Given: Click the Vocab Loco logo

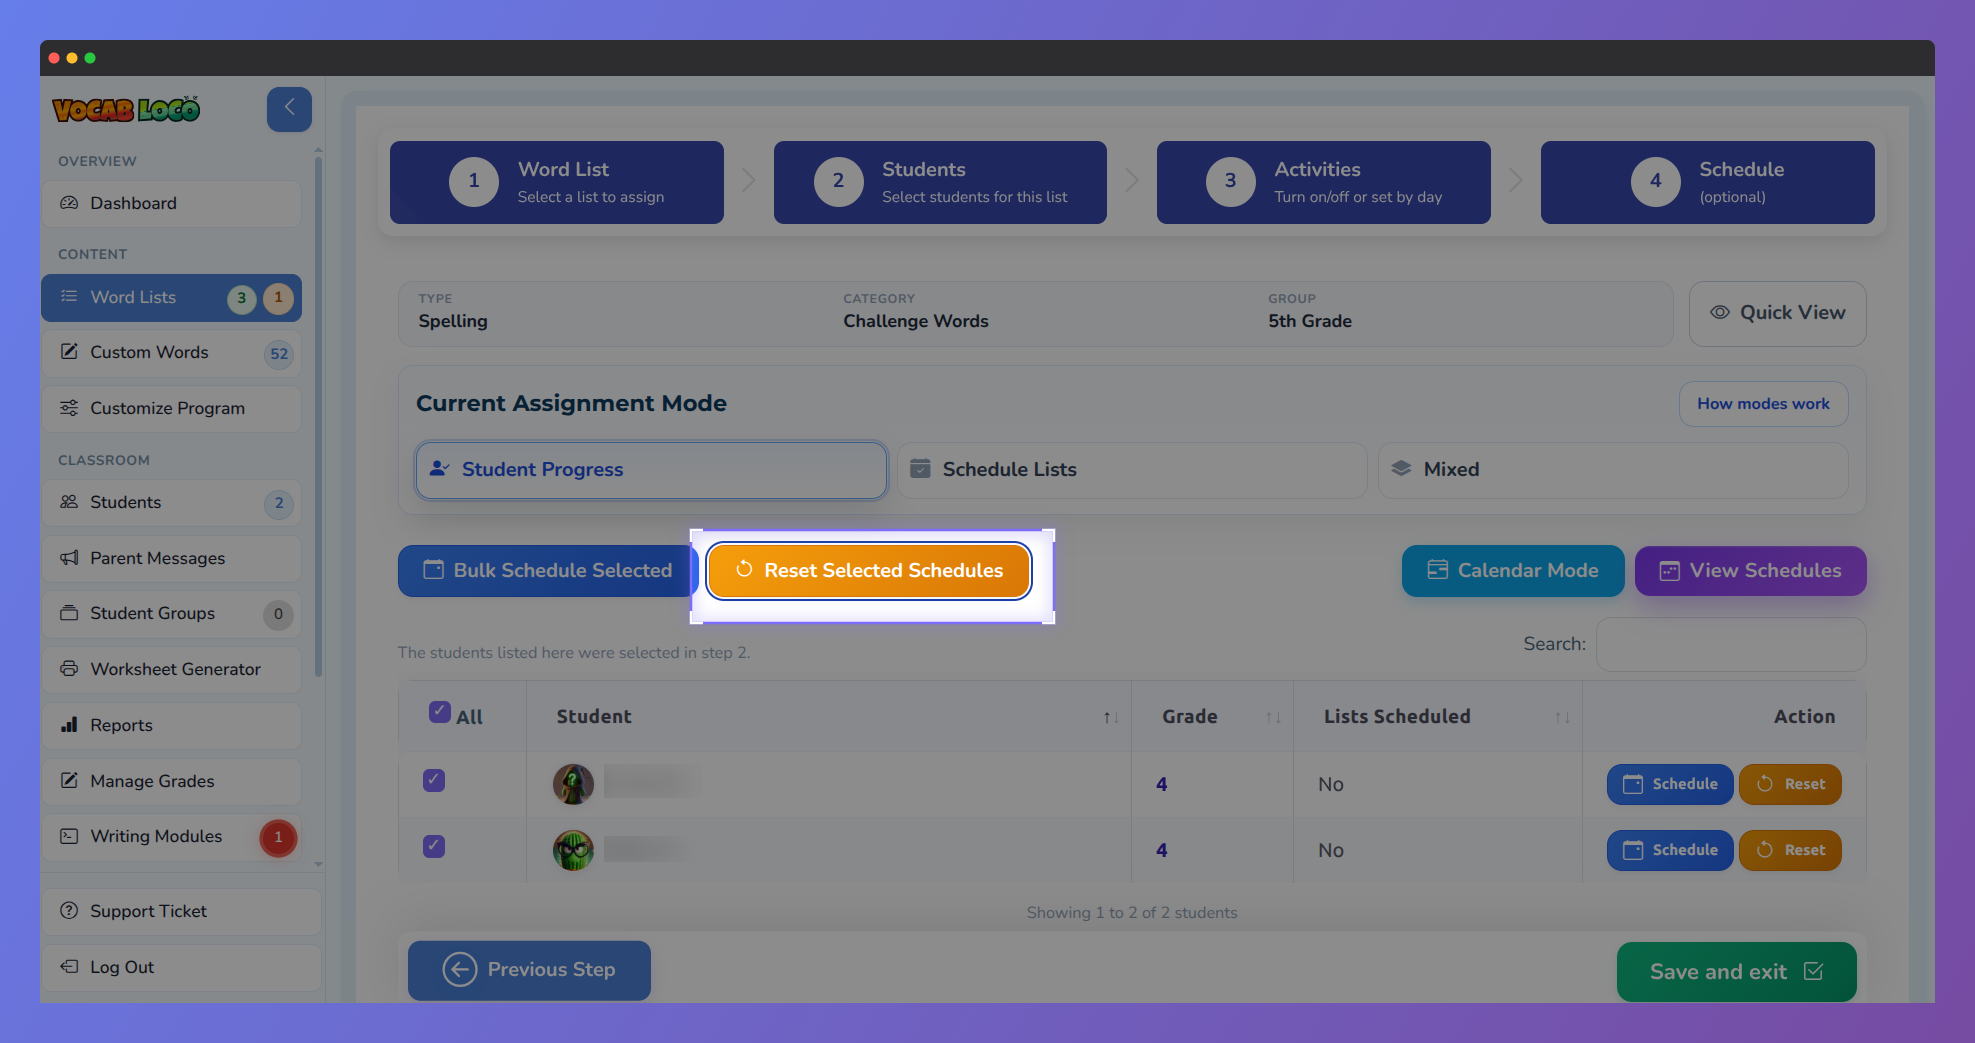Looking at the screenshot, I should [x=126, y=109].
